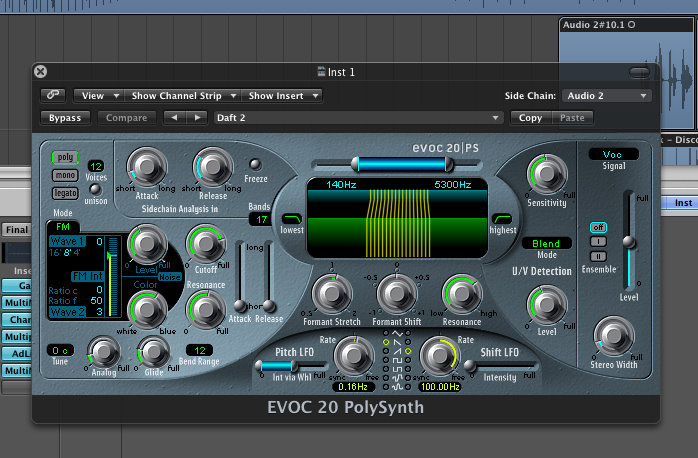Viewport: 698px width, 458px height.
Task: Open the View dropdown menu
Action: click(x=100, y=96)
